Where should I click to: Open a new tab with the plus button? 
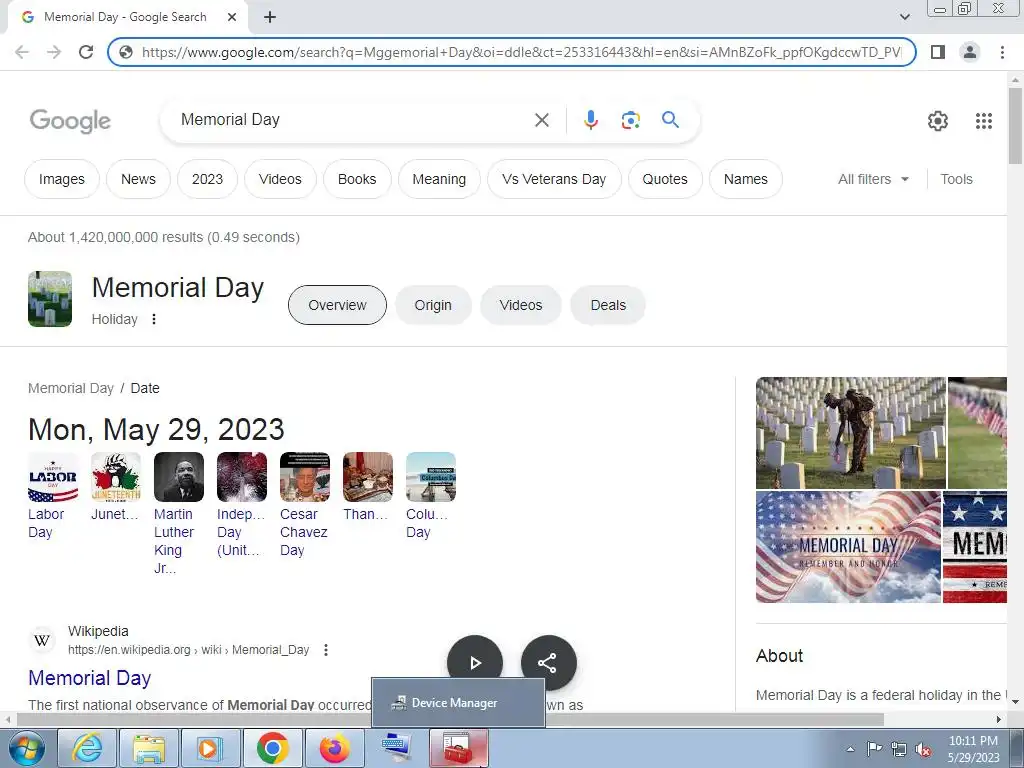pos(270,17)
